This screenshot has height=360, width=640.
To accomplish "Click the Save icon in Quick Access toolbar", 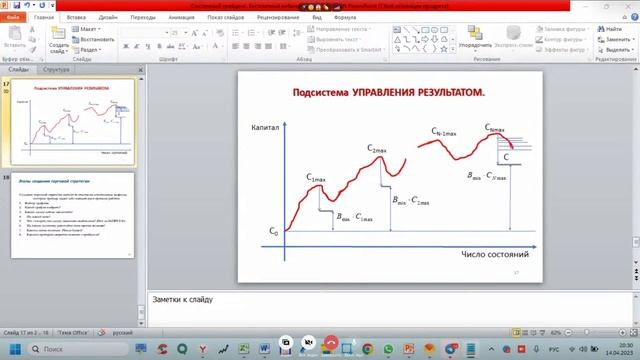I will tap(17, 5).
